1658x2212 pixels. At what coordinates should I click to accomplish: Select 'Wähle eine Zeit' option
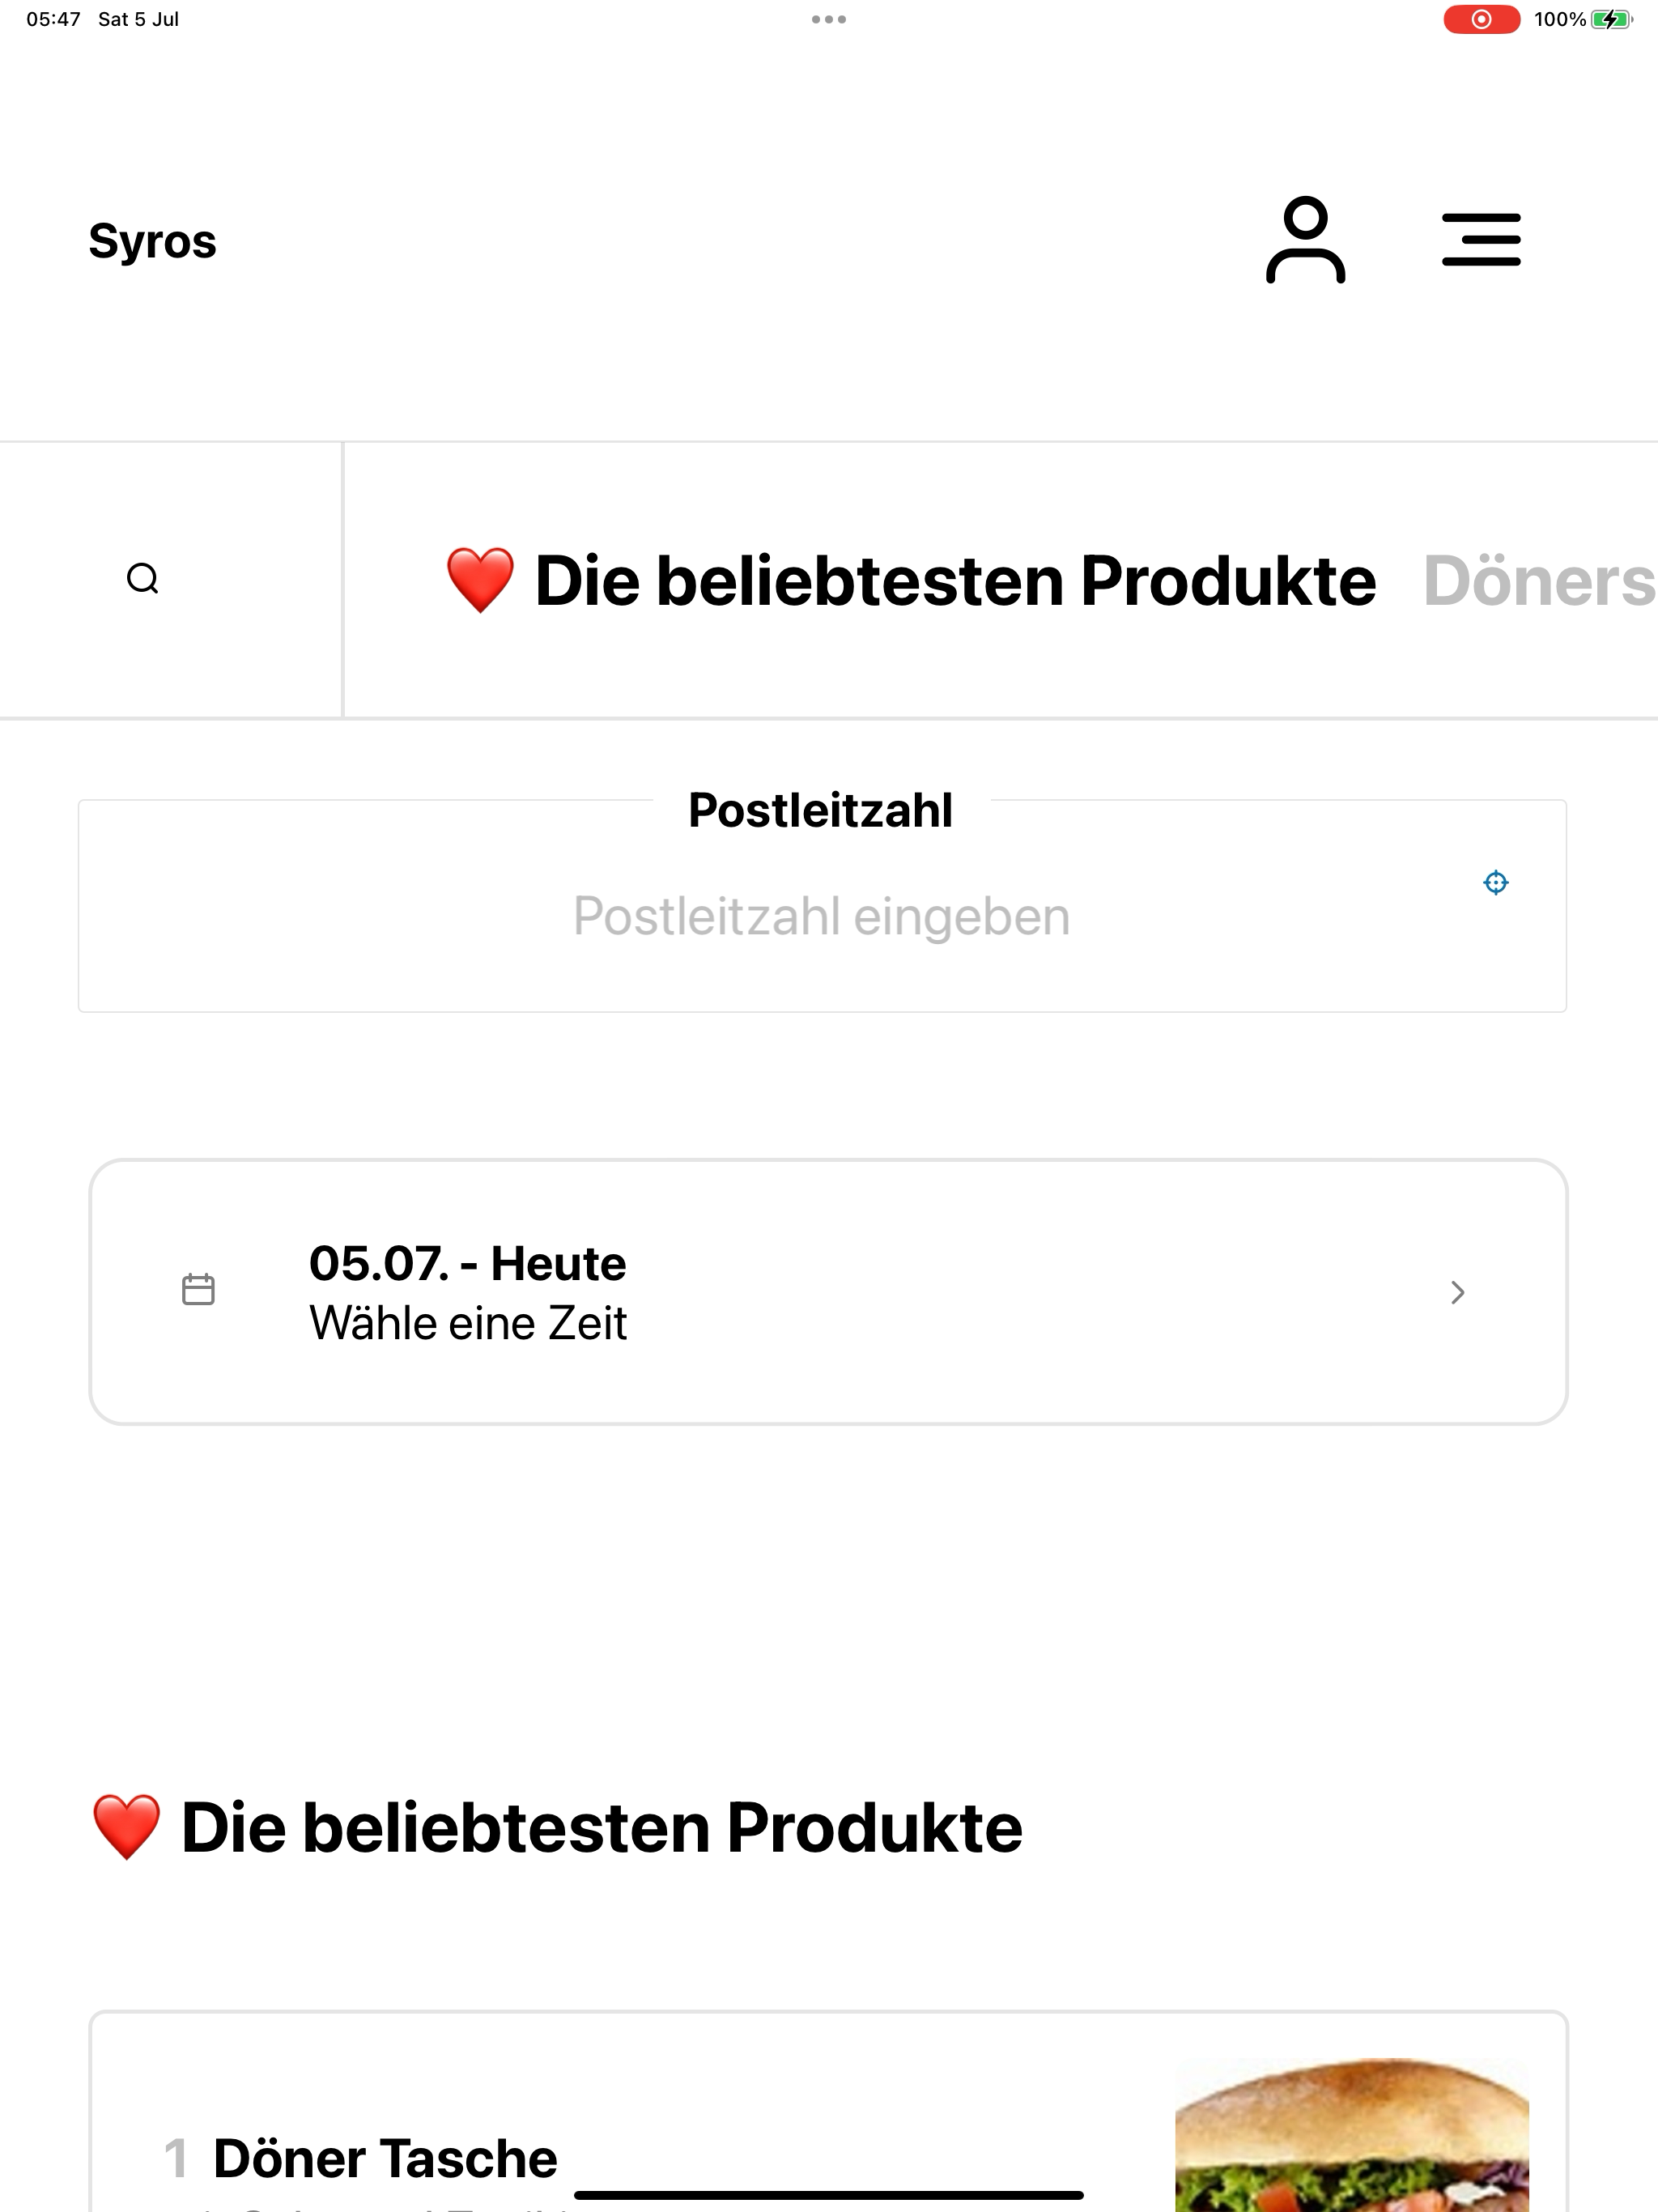[468, 1323]
